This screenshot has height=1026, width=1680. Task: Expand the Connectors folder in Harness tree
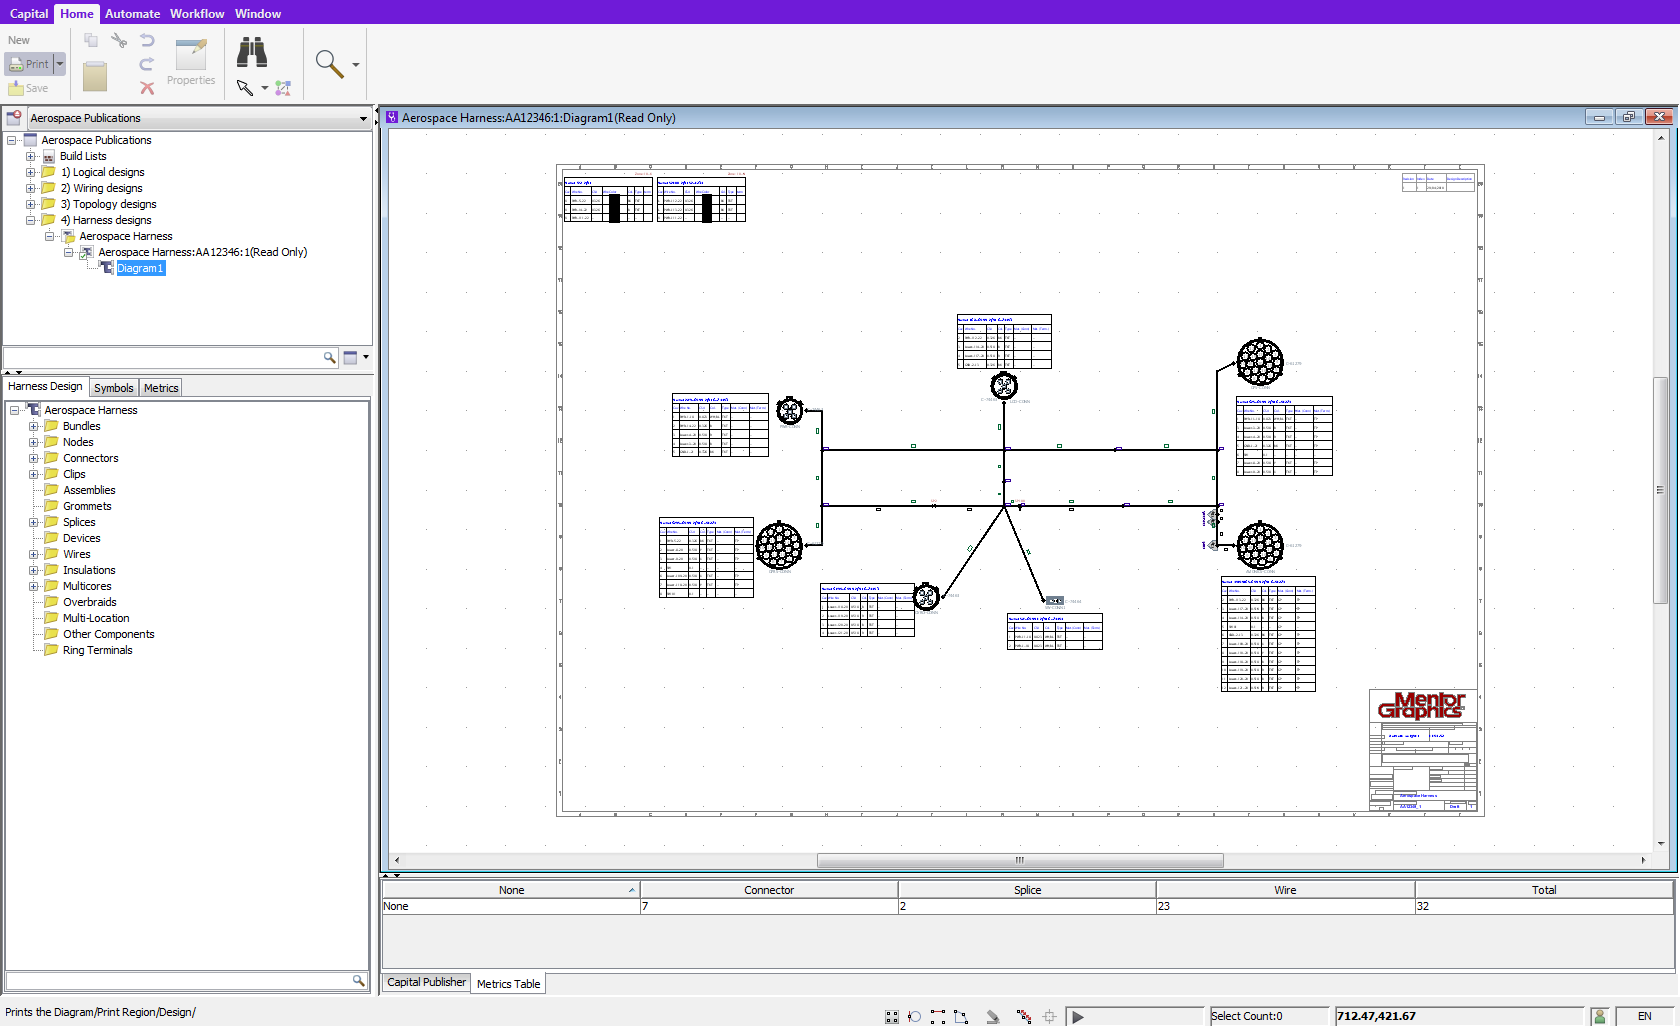pos(33,458)
